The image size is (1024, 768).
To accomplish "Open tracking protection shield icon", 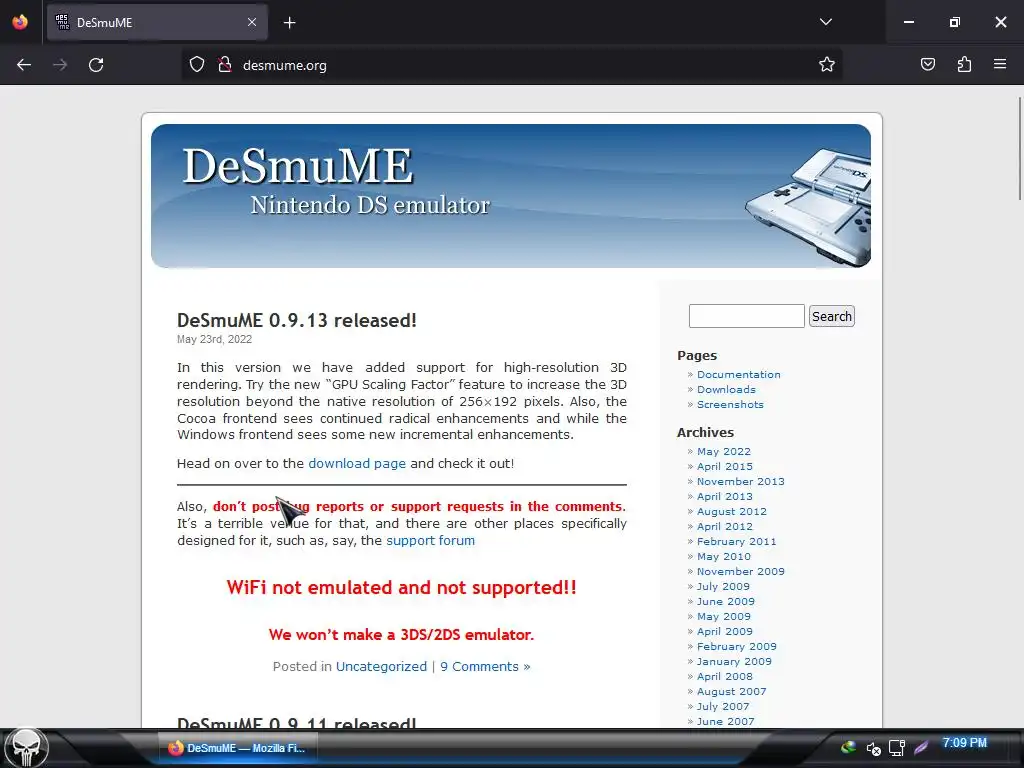I will click(197, 65).
